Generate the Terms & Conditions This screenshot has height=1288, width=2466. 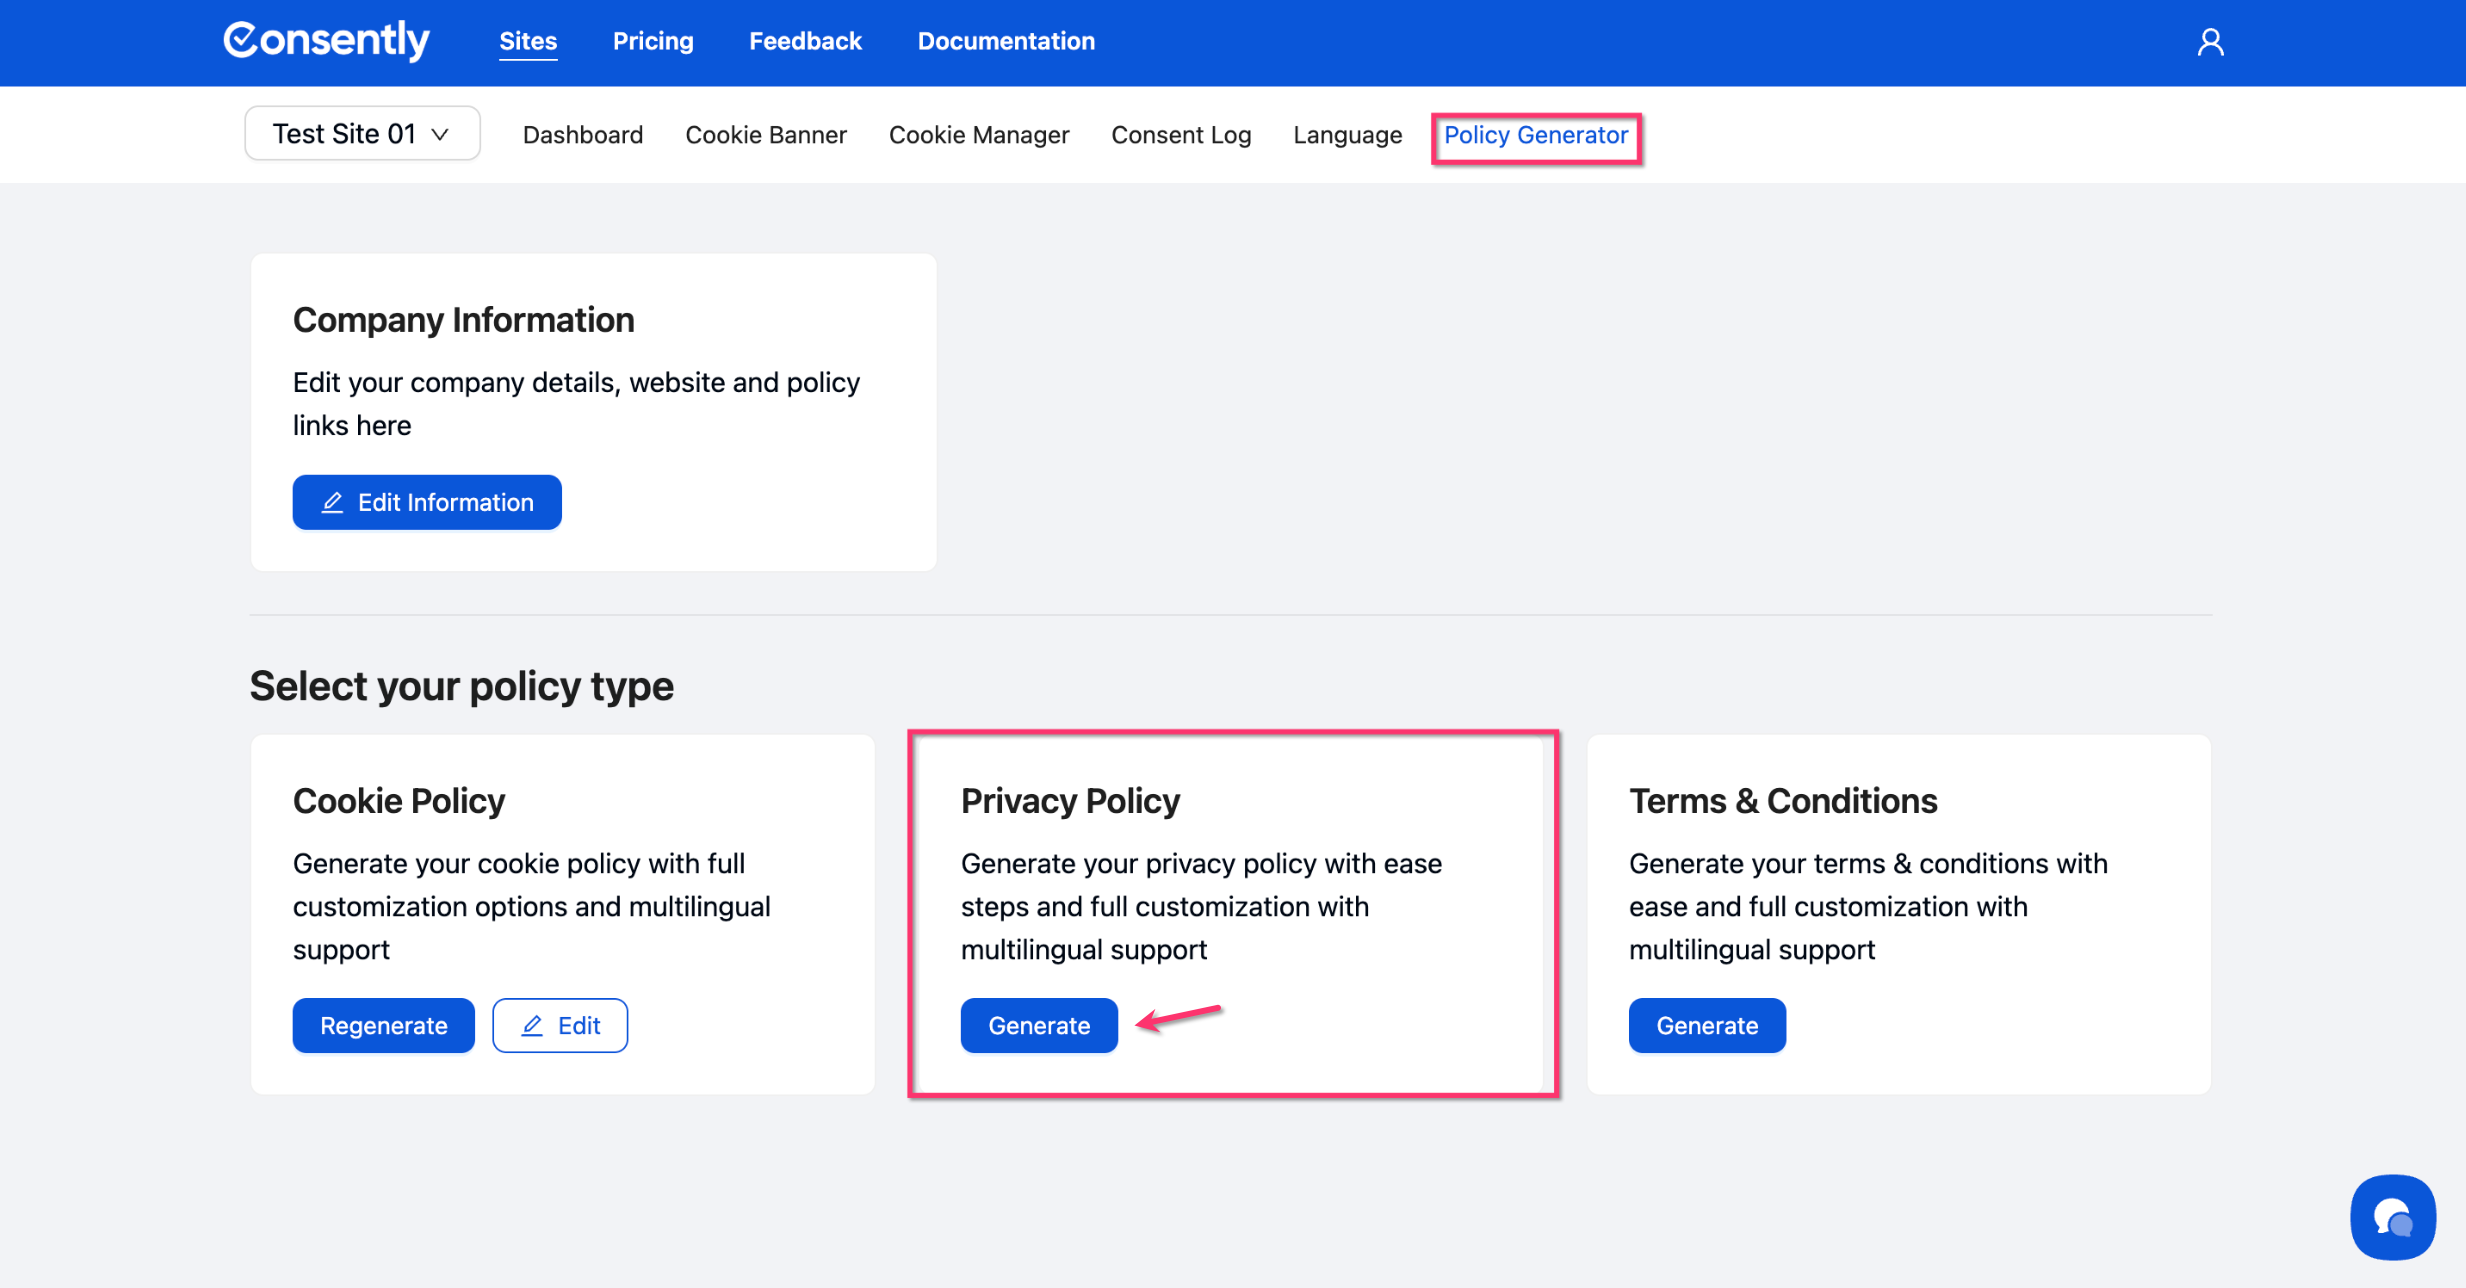[x=1707, y=1025]
